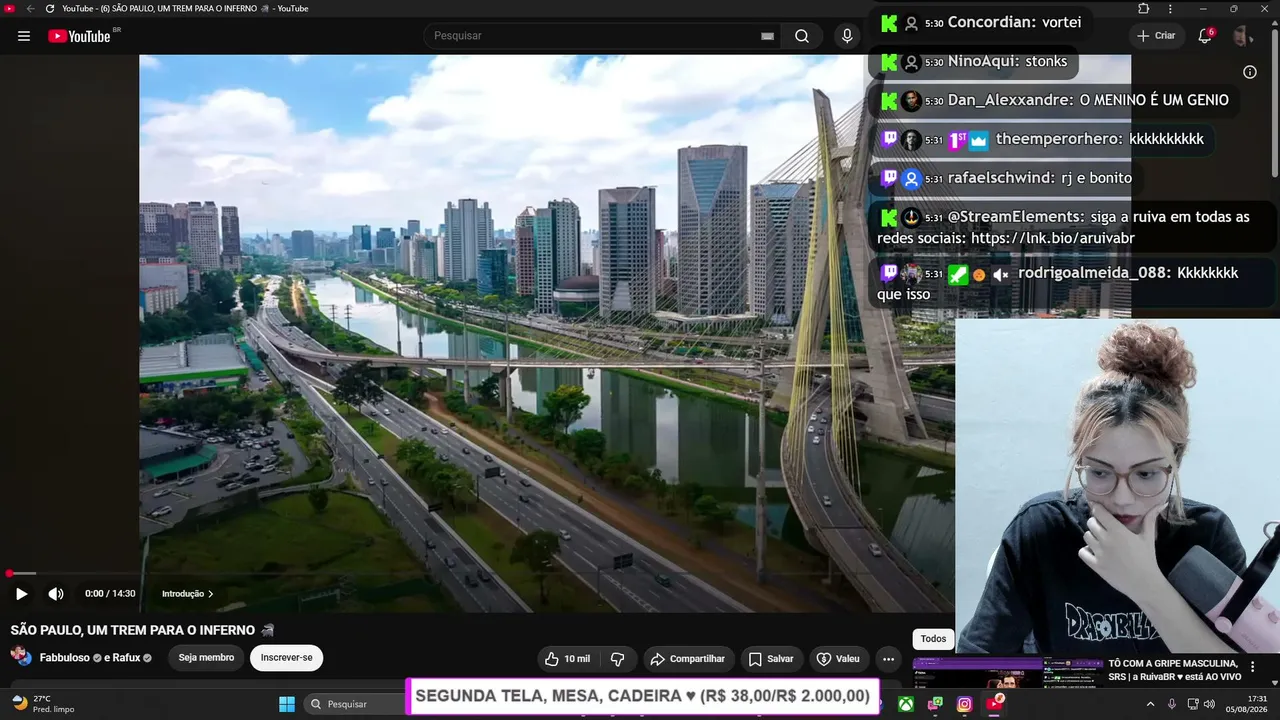
Task: Open YouTube notifications bell
Action: (x=1206, y=36)
